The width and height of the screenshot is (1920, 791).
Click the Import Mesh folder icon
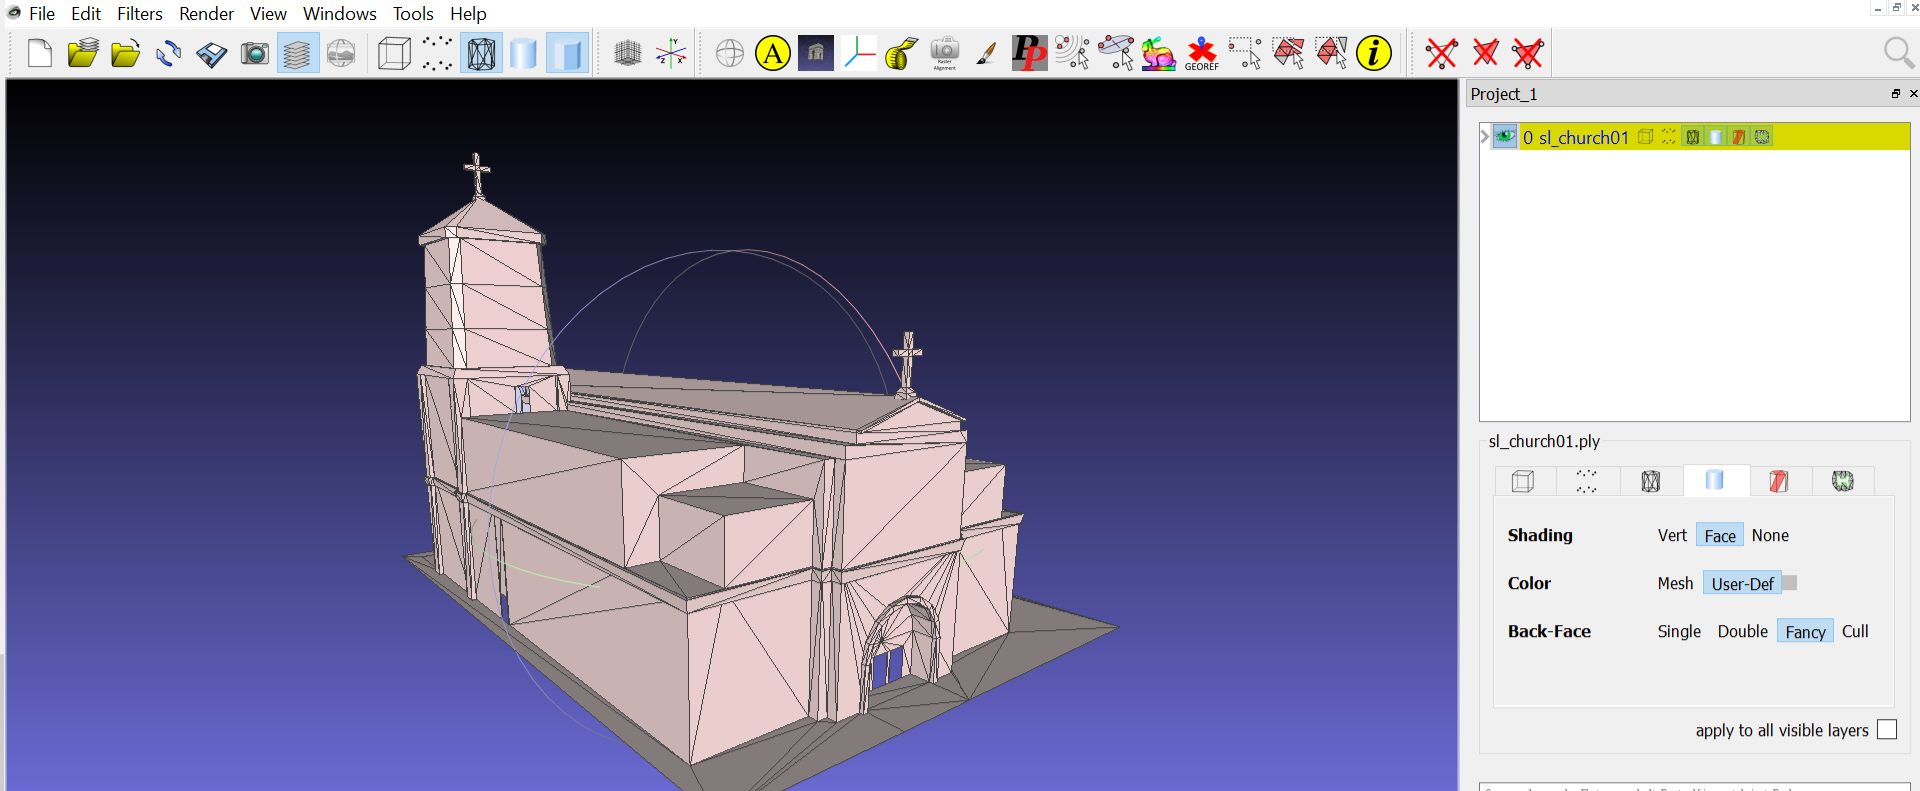click(x=125, y=54)
